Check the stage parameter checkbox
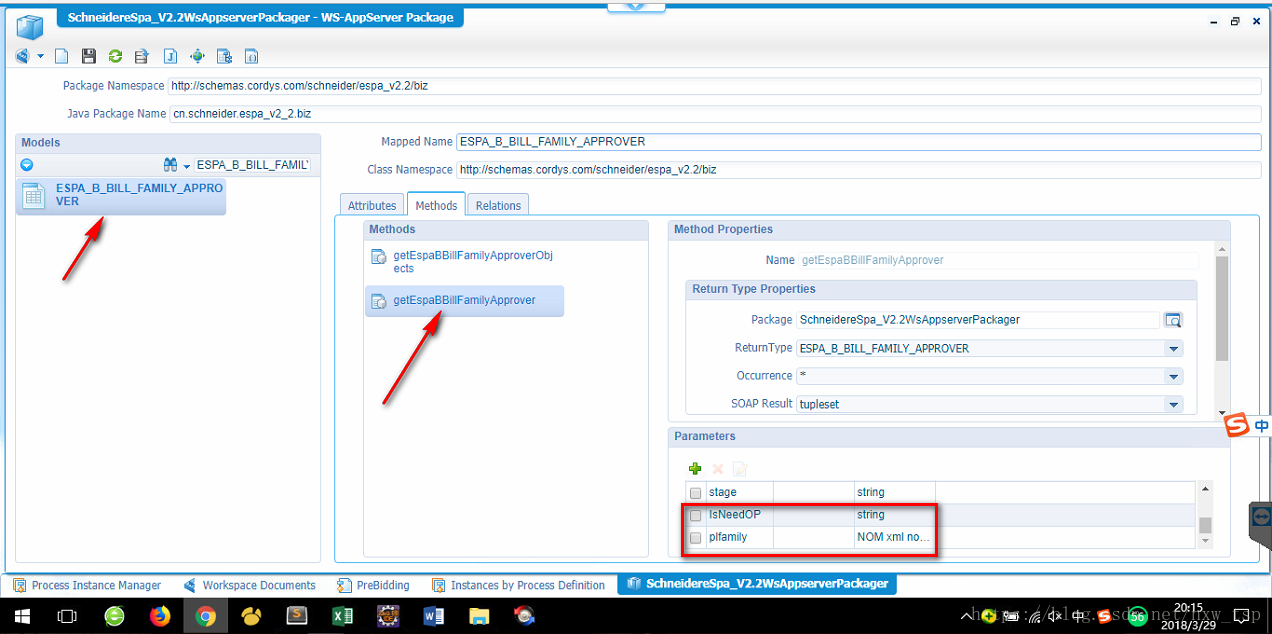This screenshot has width=1272, height=634. [696, 493]
